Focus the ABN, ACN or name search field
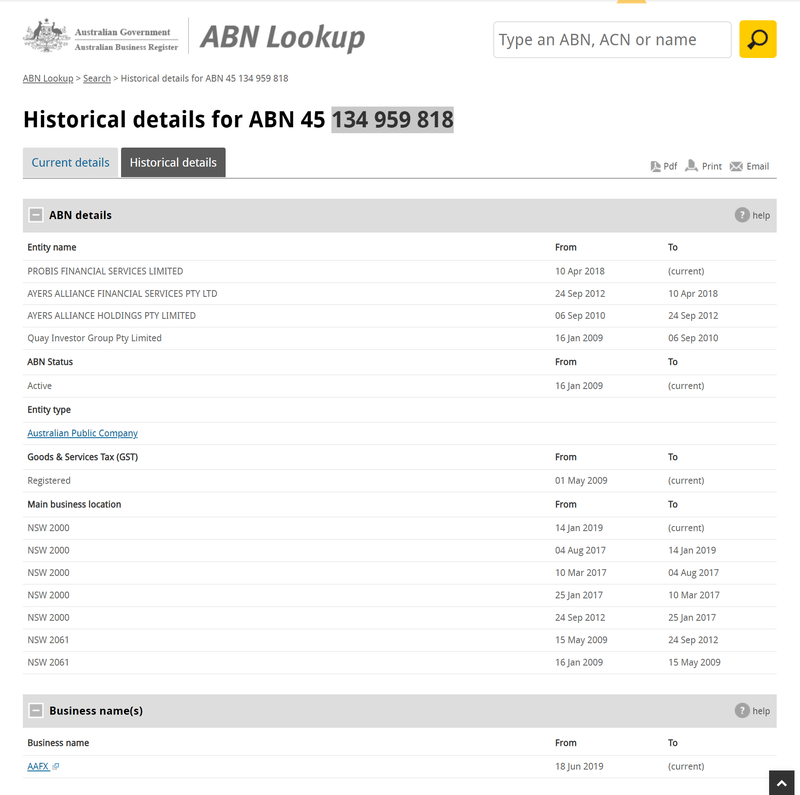Viewport: 800px width, 795px height. 612,40
